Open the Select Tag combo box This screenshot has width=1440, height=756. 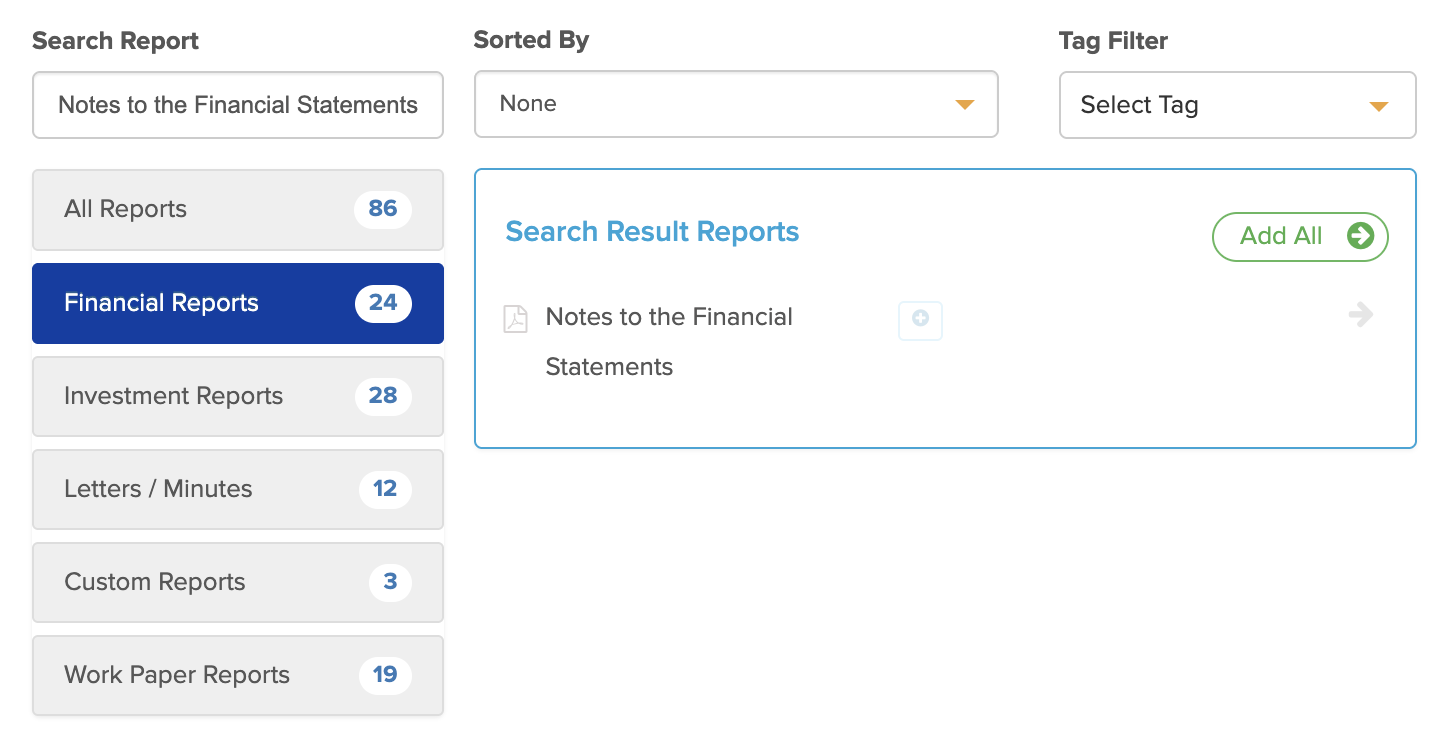(1238, 105)
